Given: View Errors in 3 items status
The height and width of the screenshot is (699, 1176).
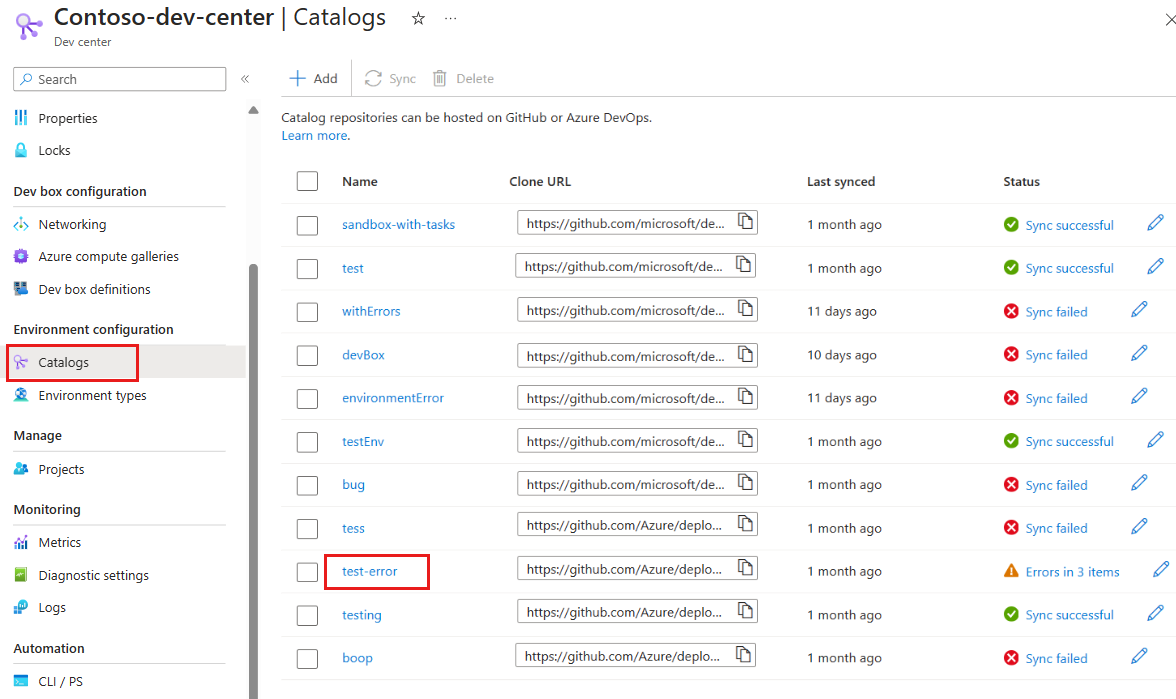Looking at the screenshot, I should pyautogui.click(x=1072, y=572).
